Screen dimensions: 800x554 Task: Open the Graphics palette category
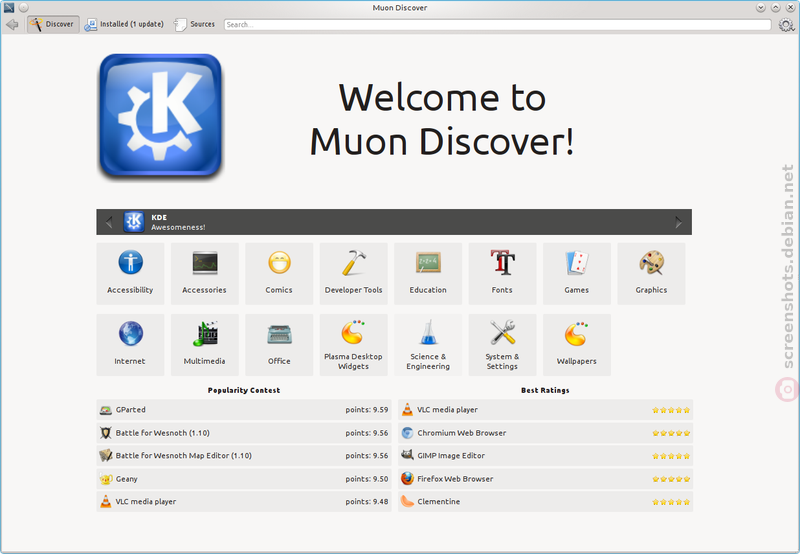tap(652, 273)
